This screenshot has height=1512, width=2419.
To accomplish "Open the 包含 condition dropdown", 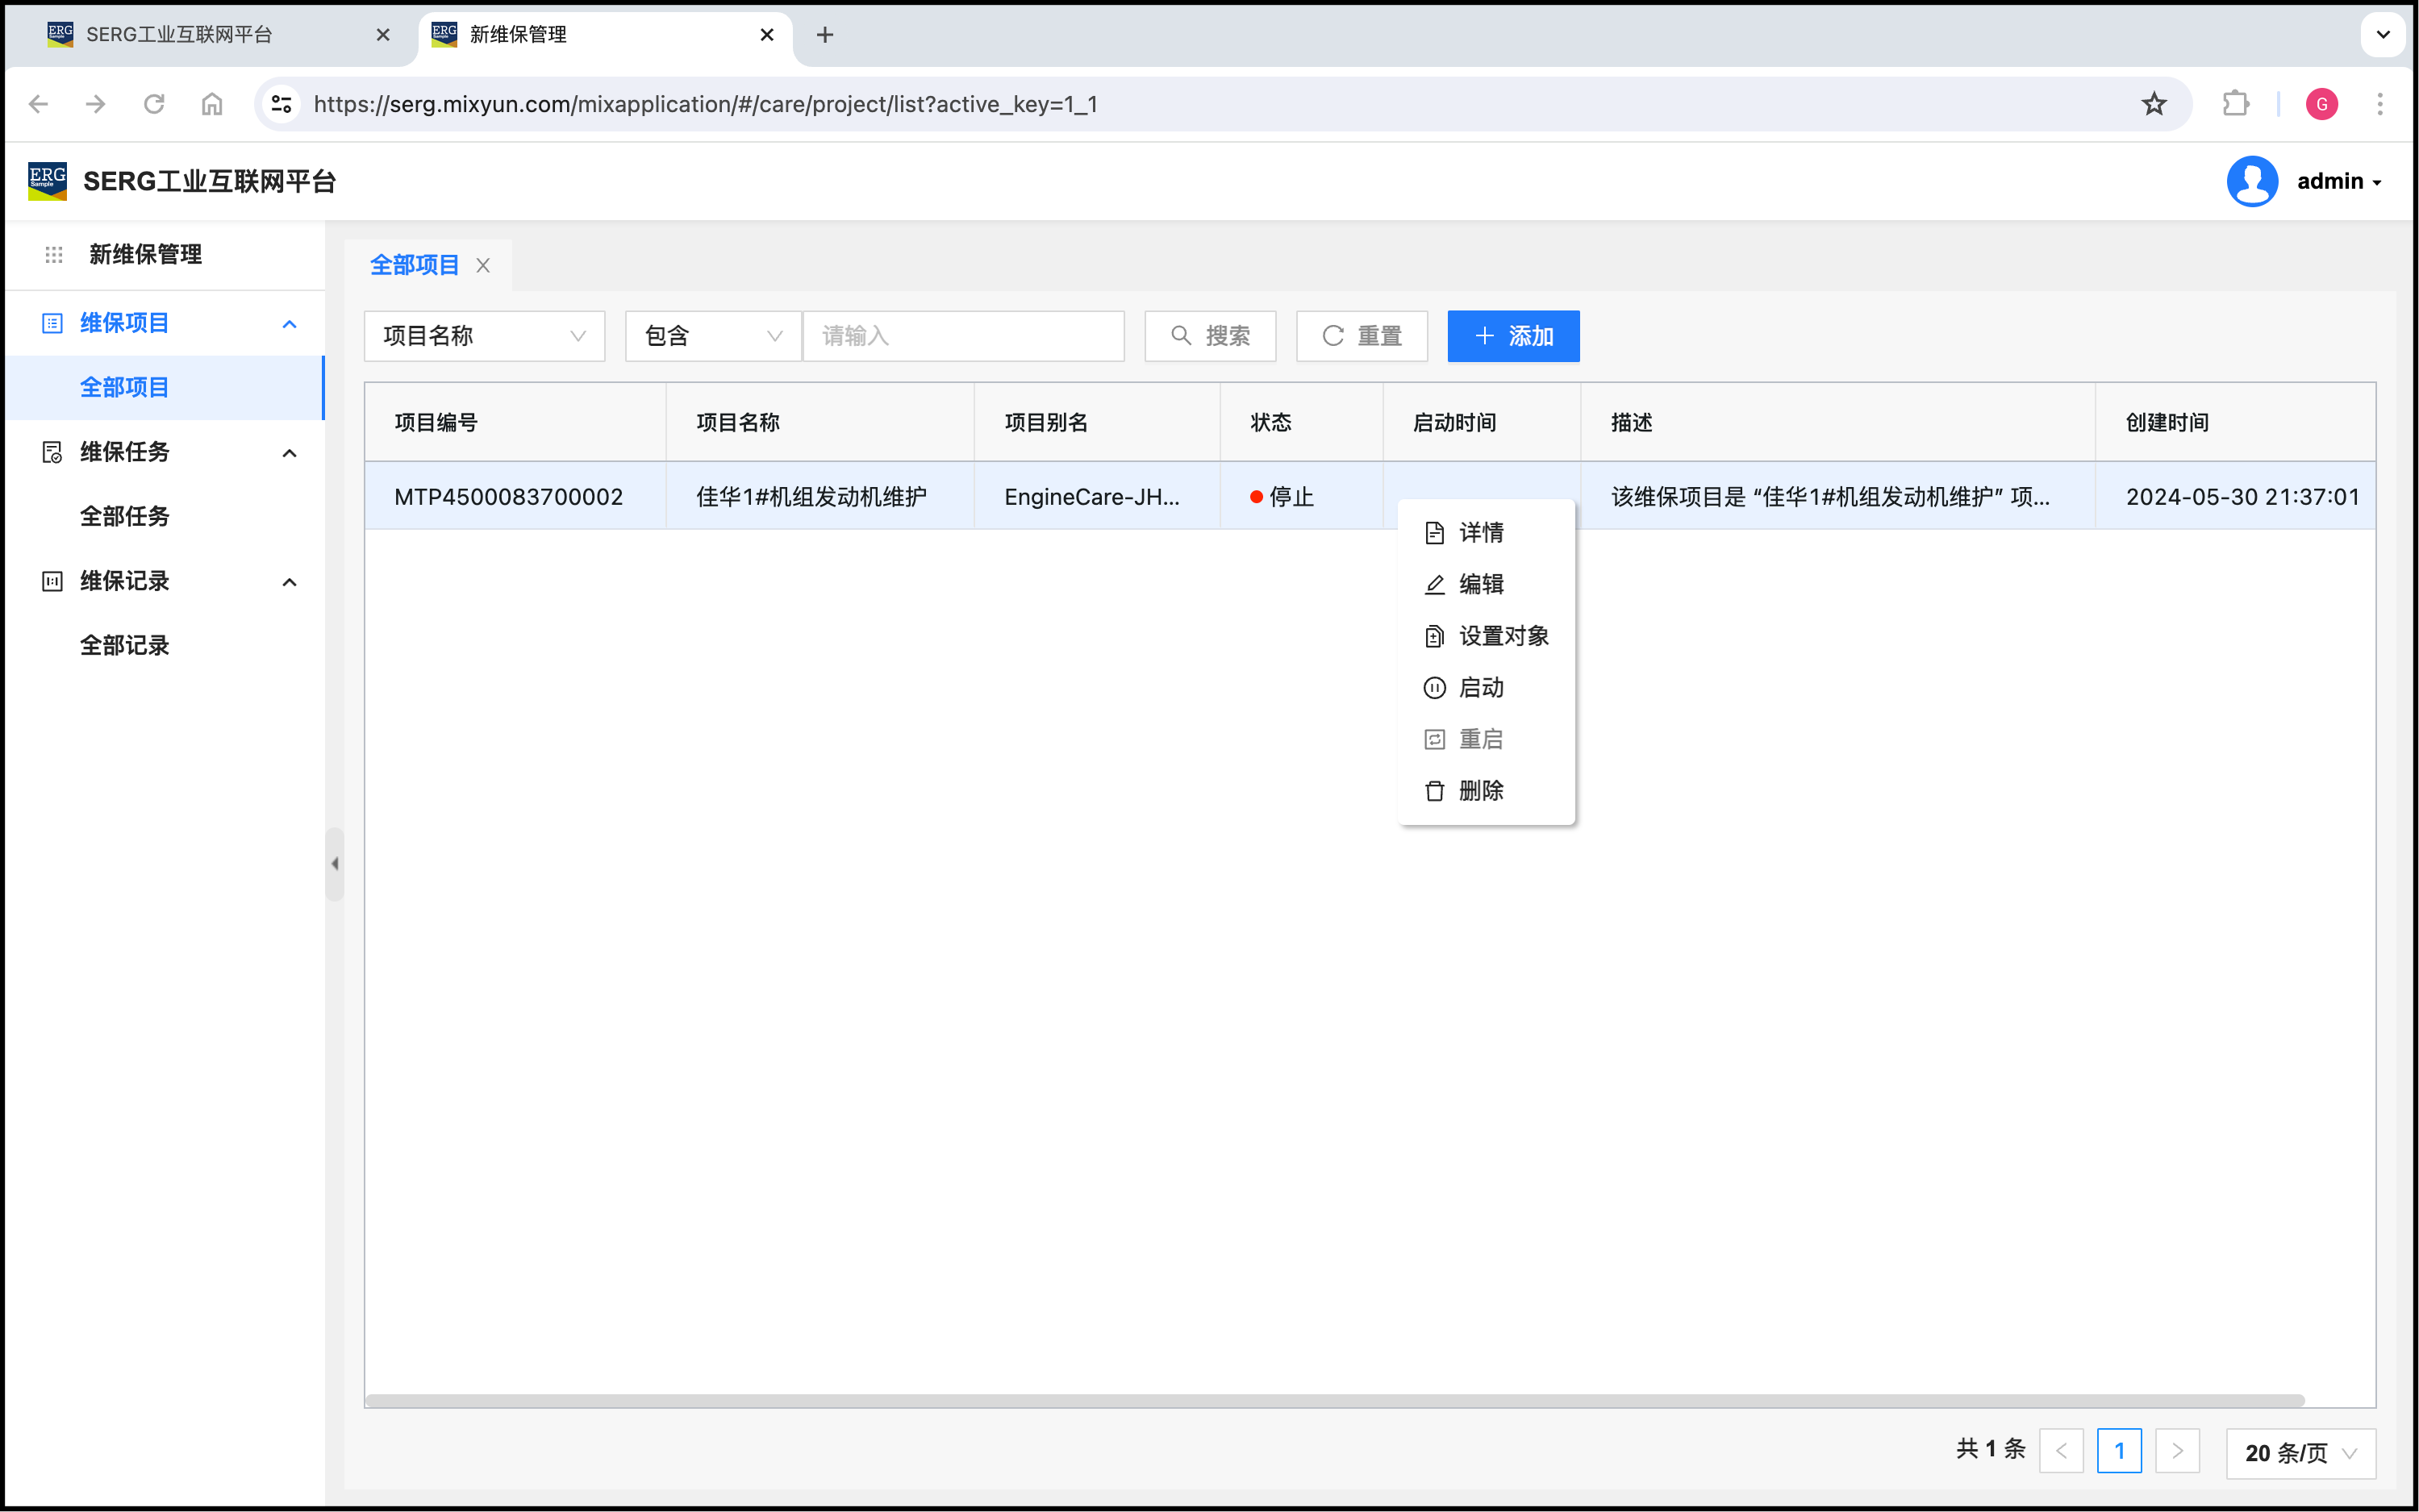I will (712, 336).
